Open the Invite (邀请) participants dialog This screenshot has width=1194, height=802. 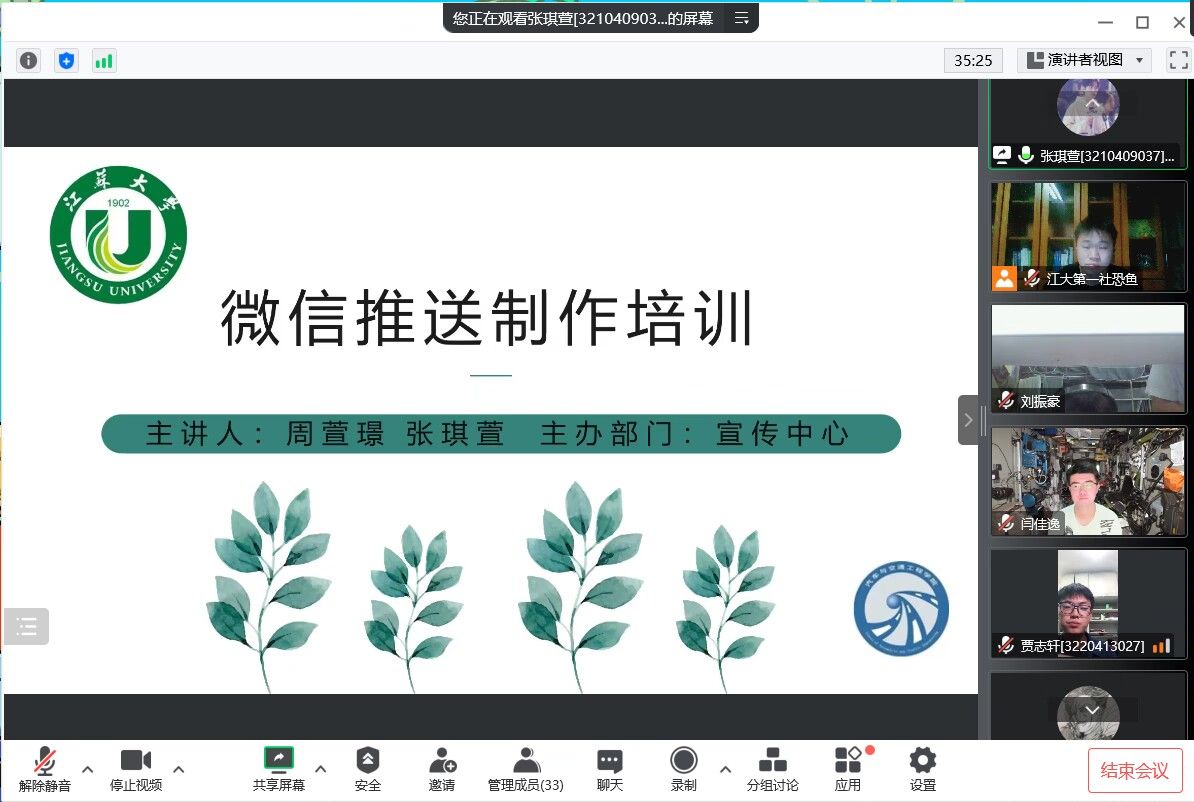point(442,768)
